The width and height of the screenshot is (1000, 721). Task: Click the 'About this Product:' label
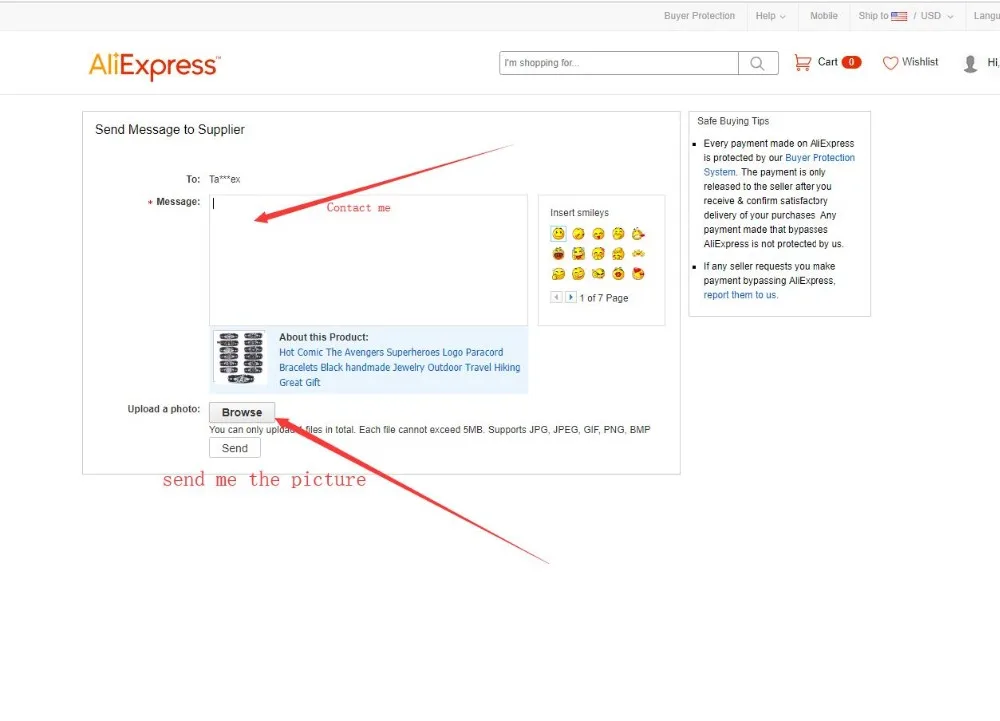[x=323, y=337]
